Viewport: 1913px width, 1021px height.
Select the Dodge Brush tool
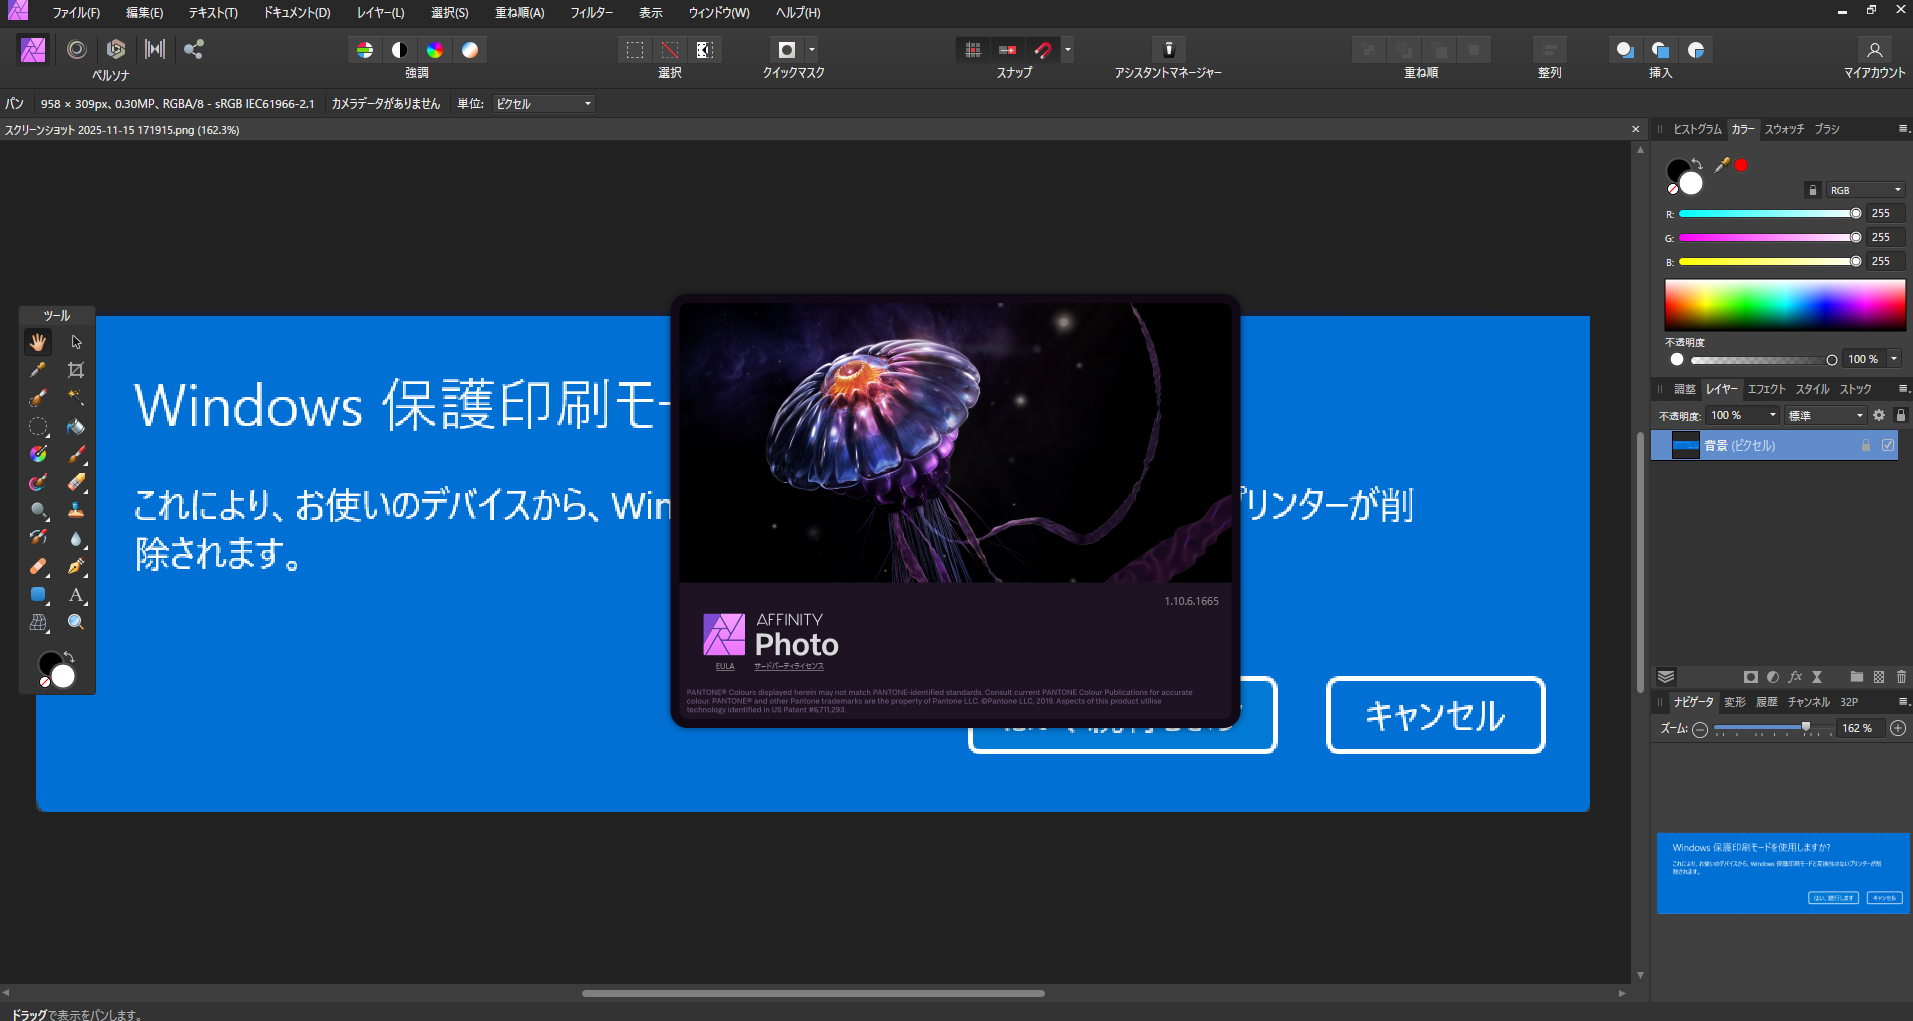click(37, 510)
